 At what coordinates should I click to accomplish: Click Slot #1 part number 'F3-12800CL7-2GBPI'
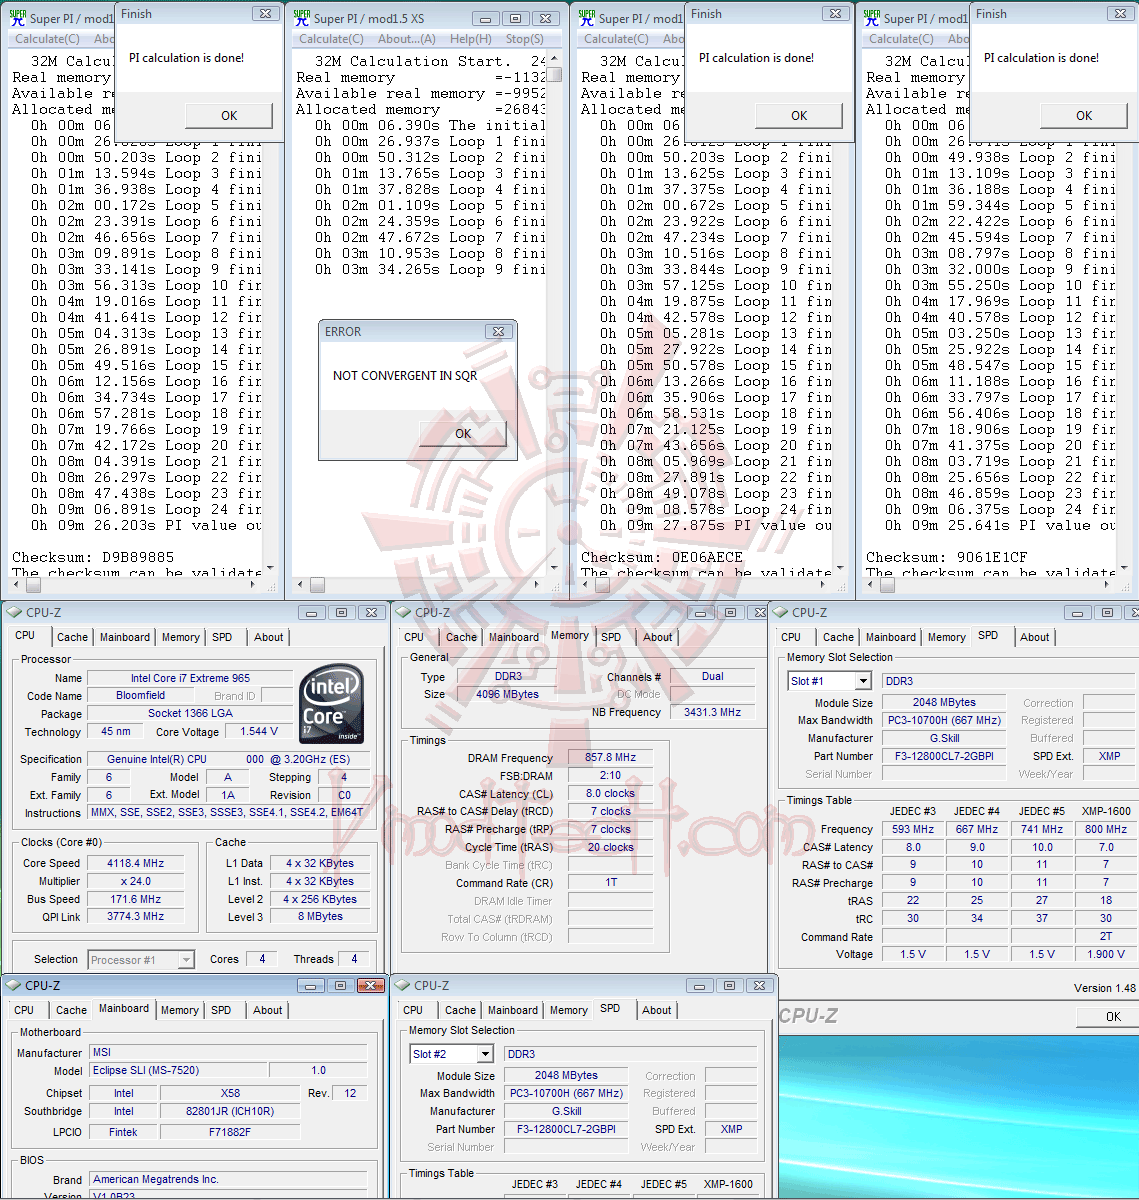coord(945,756)
